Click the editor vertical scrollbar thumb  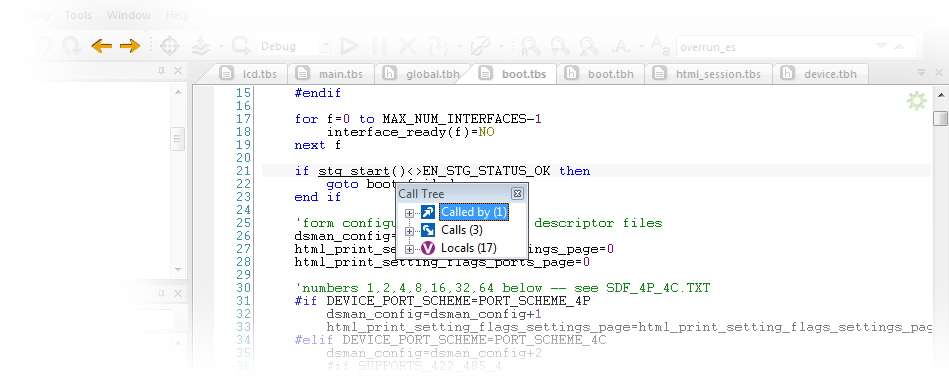coord(940,118)
